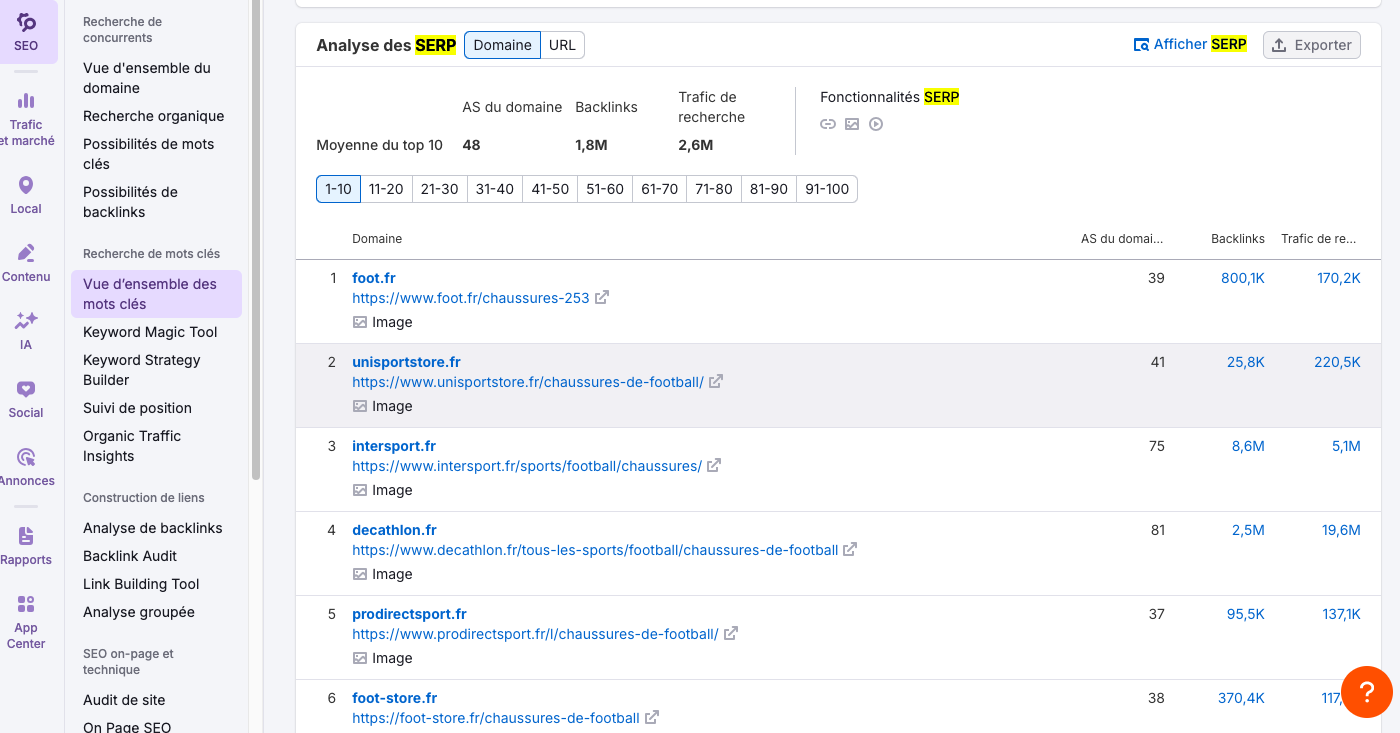
Task: Select the 61-70 results range
Action: coord(660,189)
